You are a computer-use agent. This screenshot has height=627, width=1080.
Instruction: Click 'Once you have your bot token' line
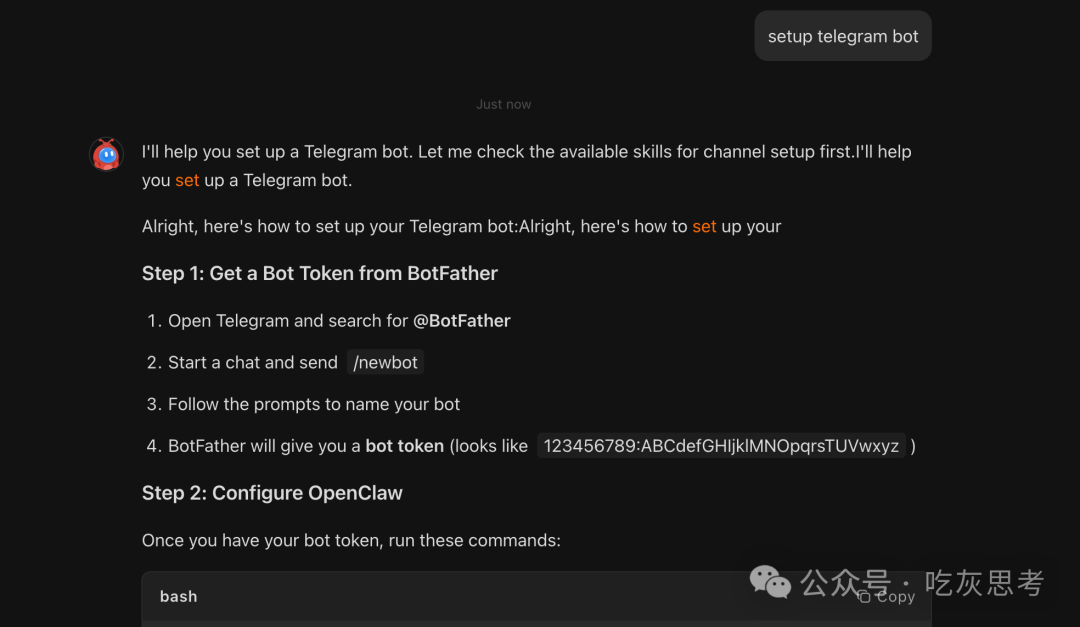[x=351, y=540]
